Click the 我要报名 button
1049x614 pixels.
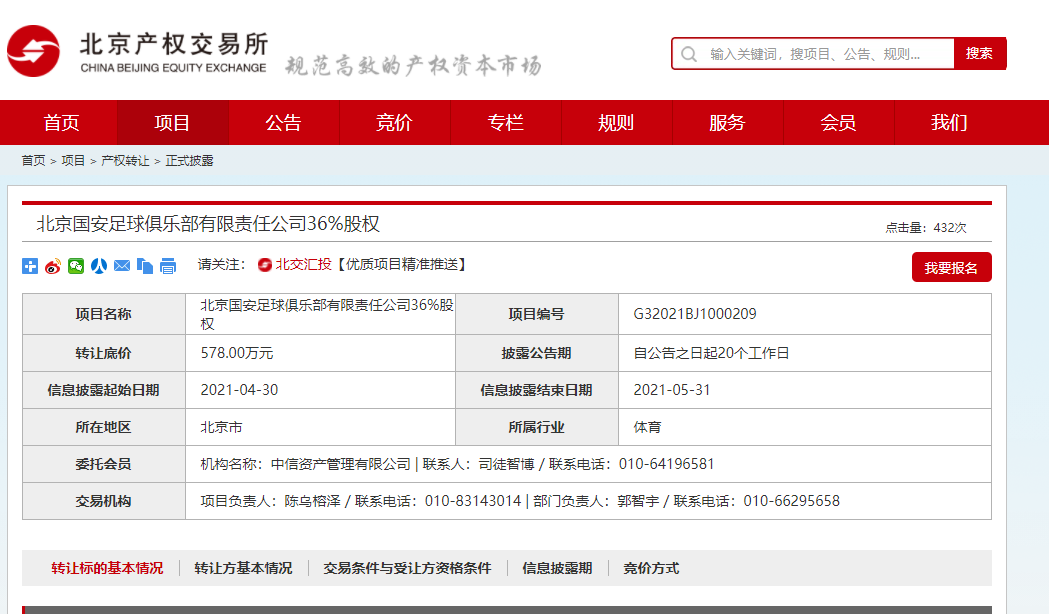pos(951,268)
